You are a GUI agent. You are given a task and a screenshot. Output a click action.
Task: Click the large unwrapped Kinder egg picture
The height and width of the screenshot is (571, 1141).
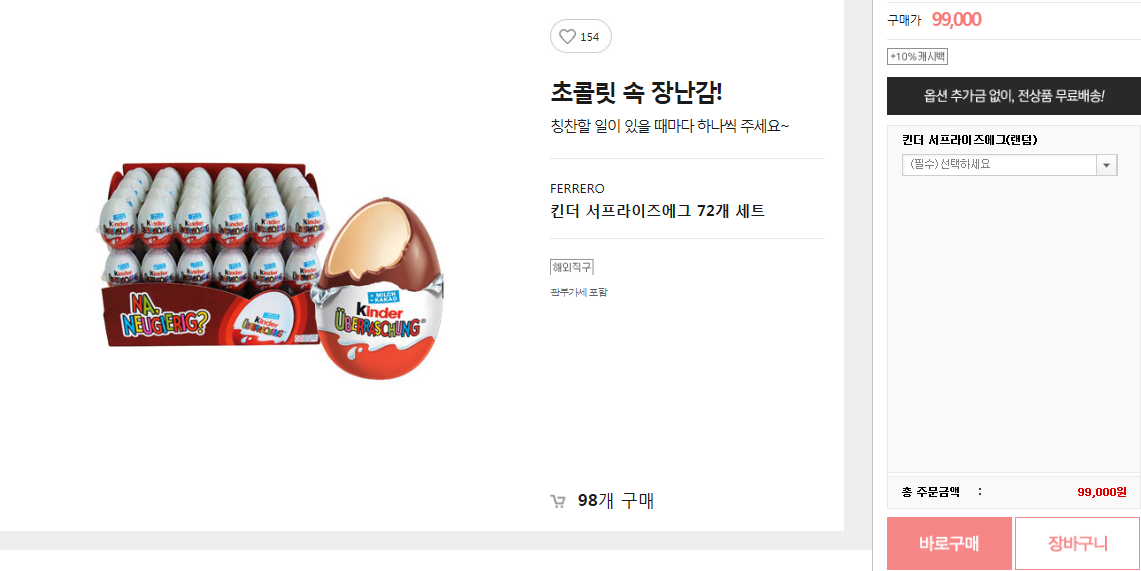[x=377, y=289]
